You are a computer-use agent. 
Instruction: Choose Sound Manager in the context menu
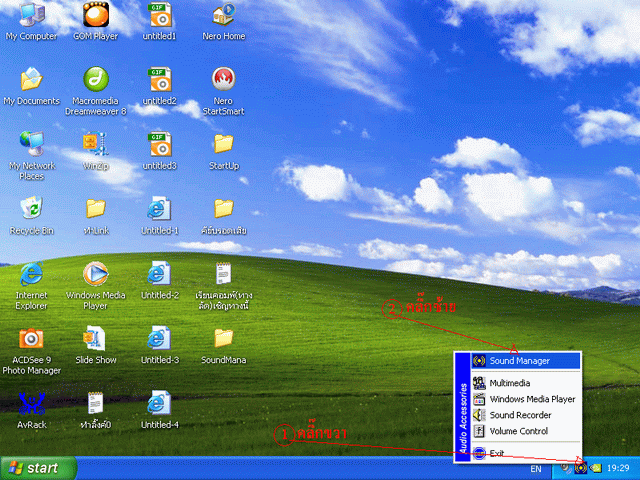(x=526, y=361)
